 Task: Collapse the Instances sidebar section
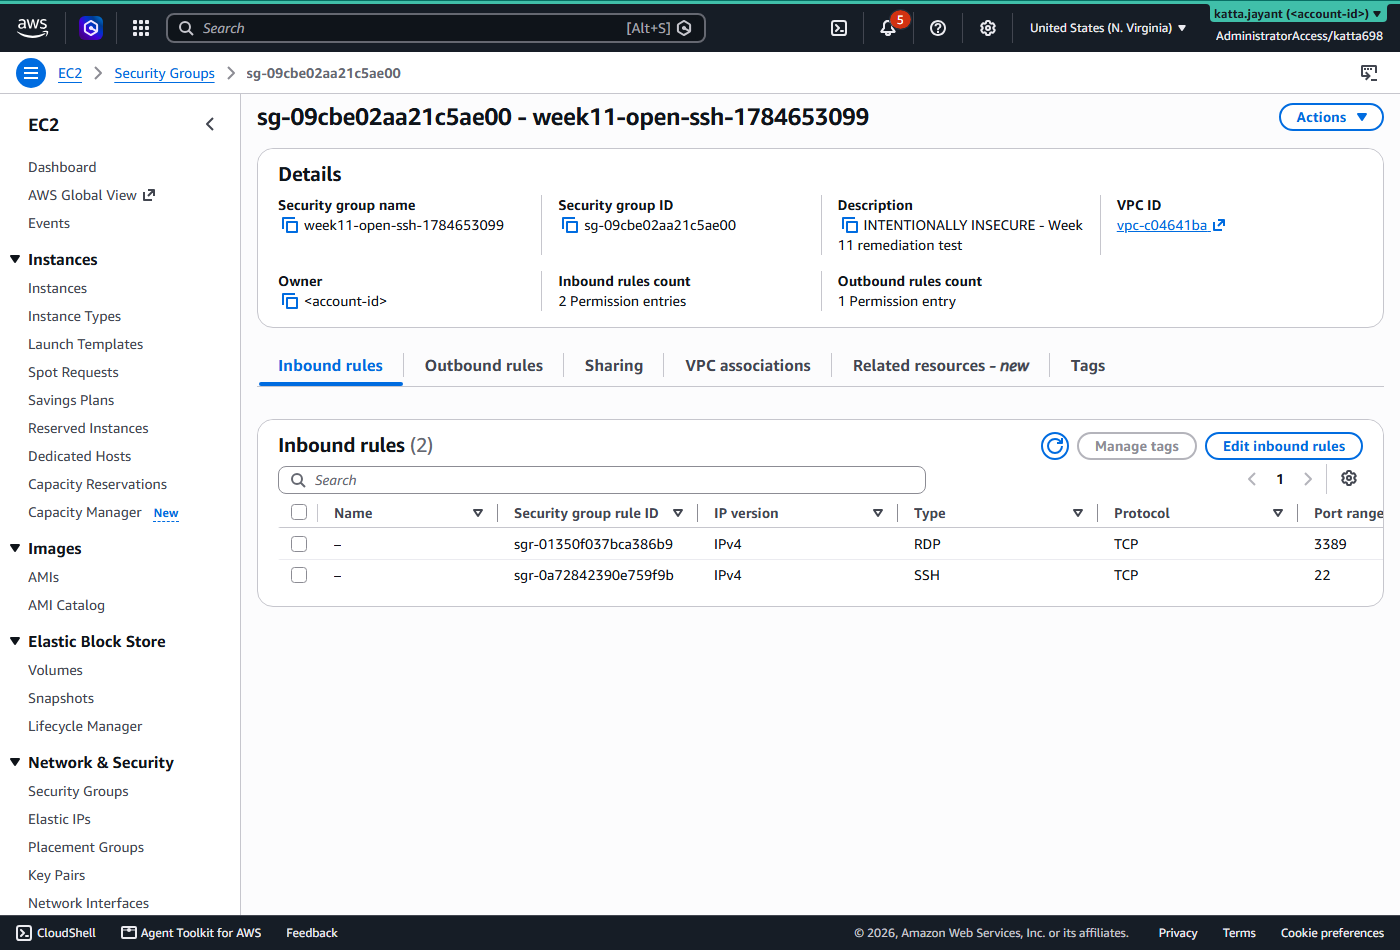[x=15, y=259]
